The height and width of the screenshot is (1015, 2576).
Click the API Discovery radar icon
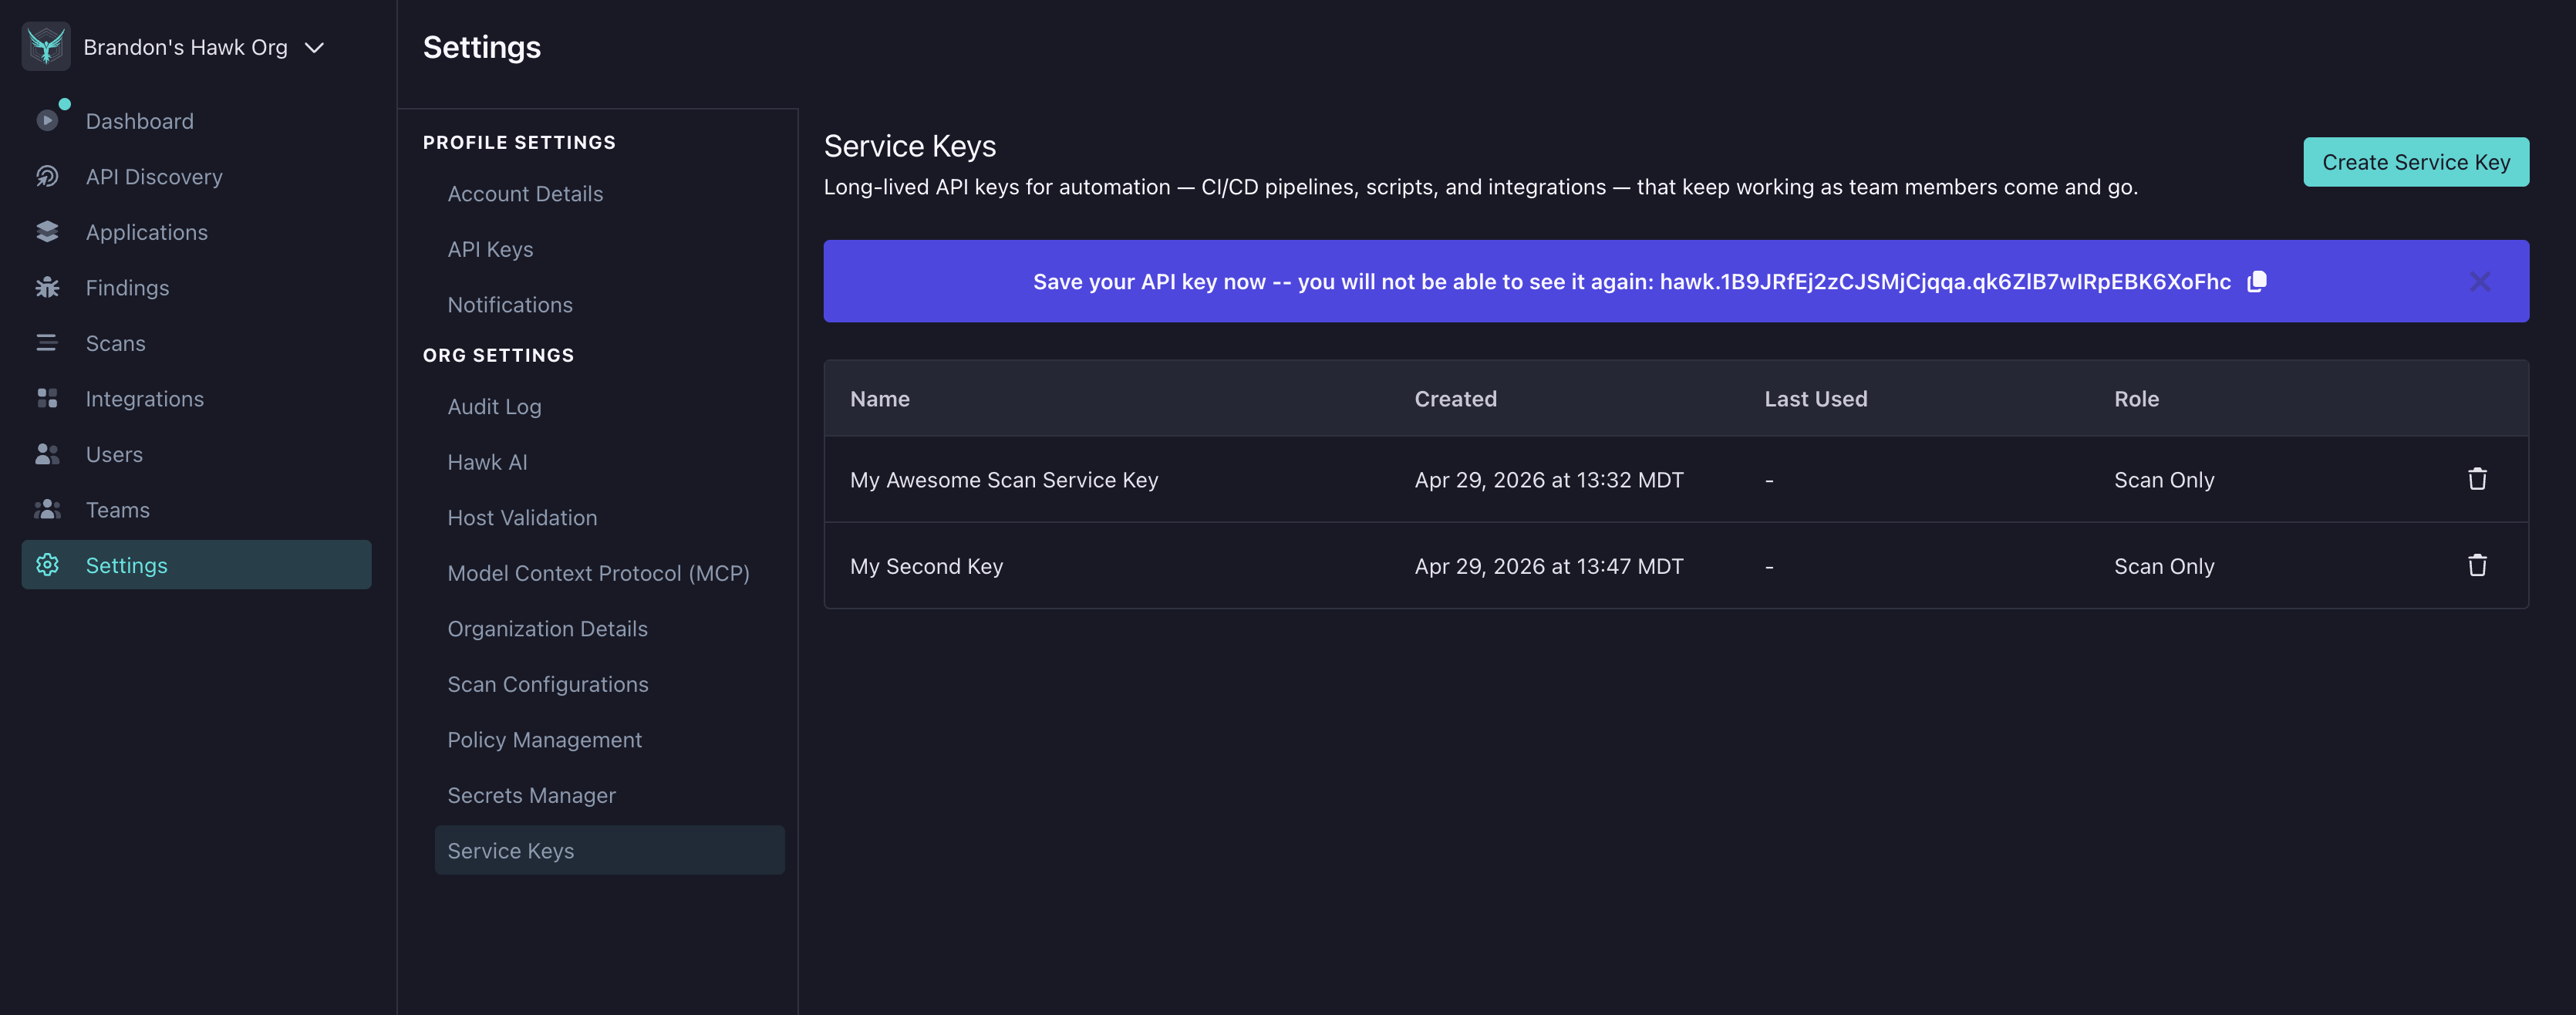tap(47, 177)
